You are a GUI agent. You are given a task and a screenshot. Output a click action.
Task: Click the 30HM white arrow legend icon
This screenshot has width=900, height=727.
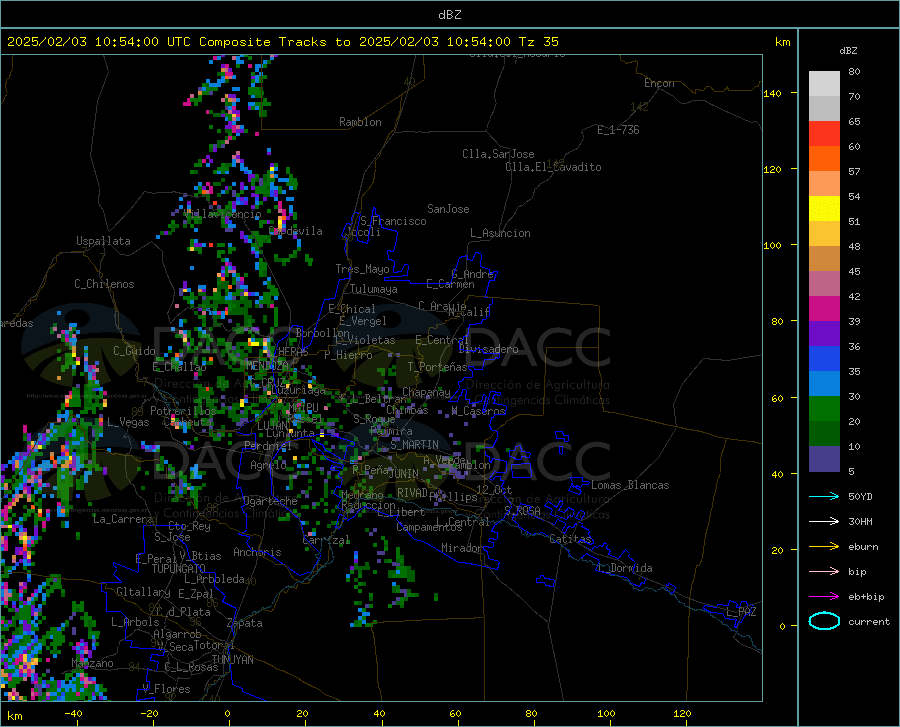point(824,522)
